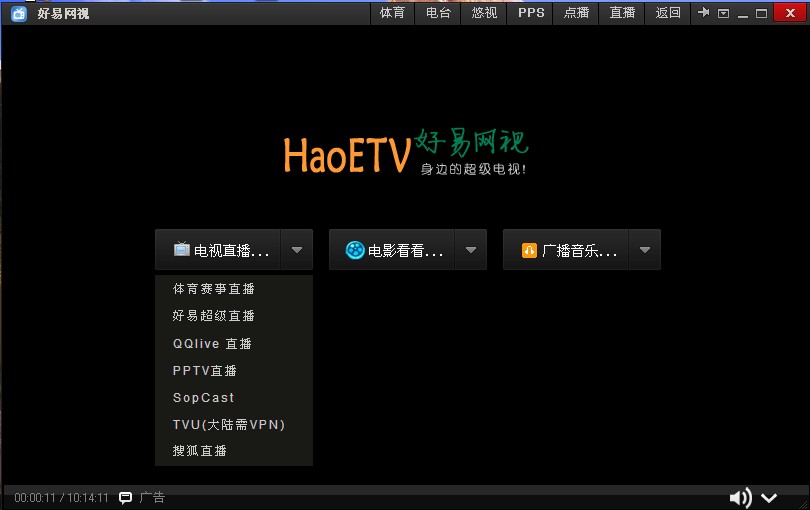Expand the 电视直播 dropdown arrow
This screenshot has width=810, height=510.
pyautogui.click(x=297, y=250)
